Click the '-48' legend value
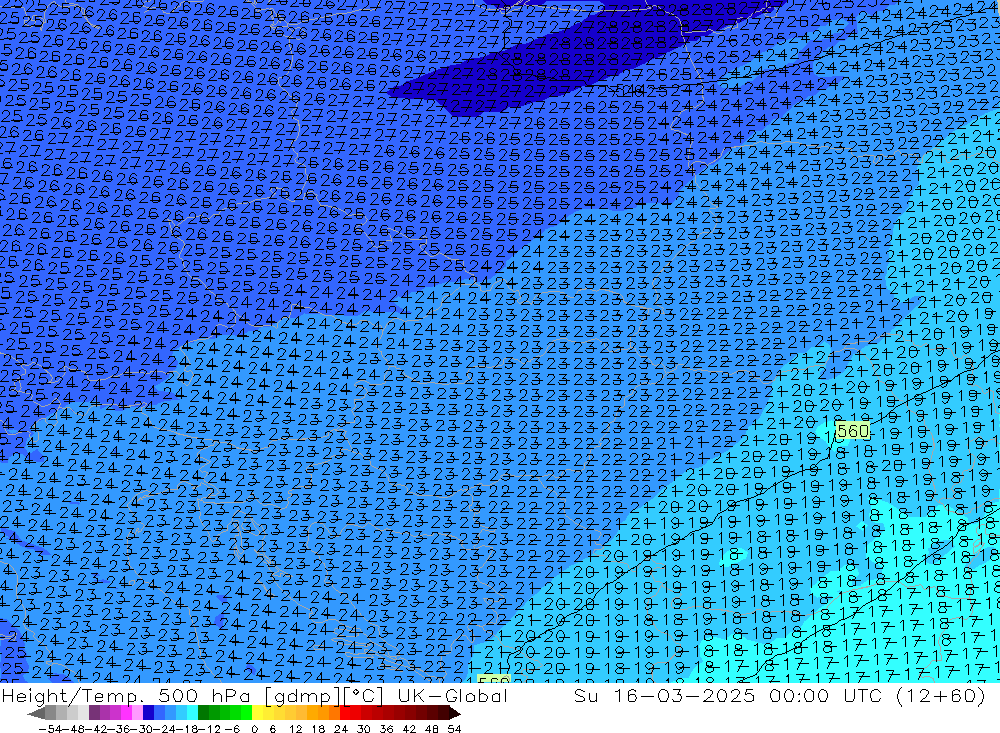Viewport: 1000px width, 733px height. coord(73,729)
